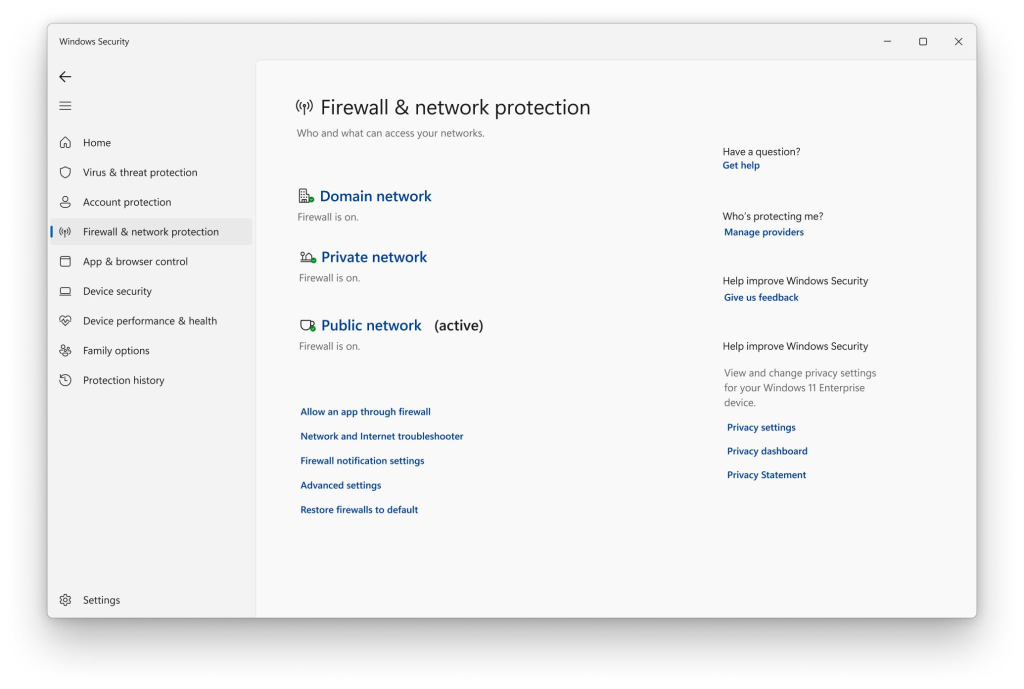Click the Settings gear icon
This screenshot has width=1024, height=689.
[x=65, y=600]
